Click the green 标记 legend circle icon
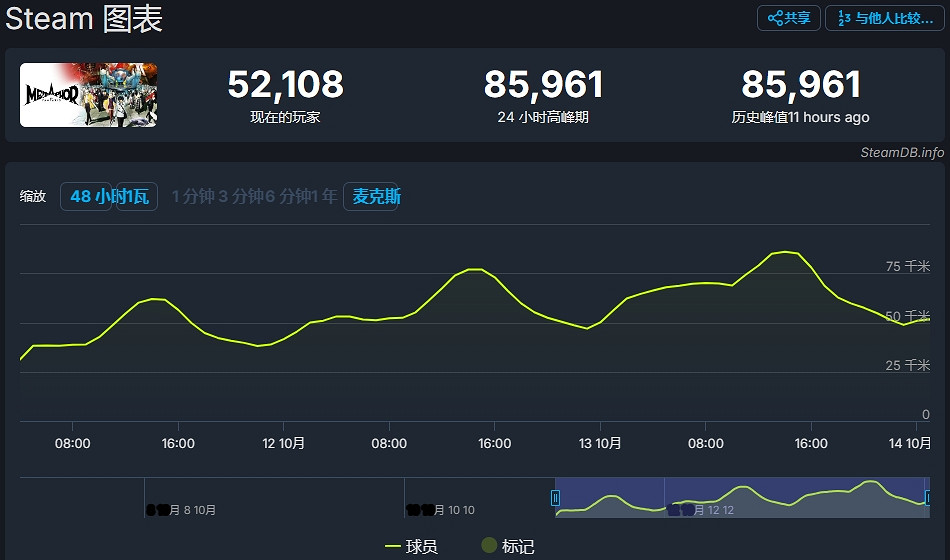950x560 pixels. coord(489,546)
